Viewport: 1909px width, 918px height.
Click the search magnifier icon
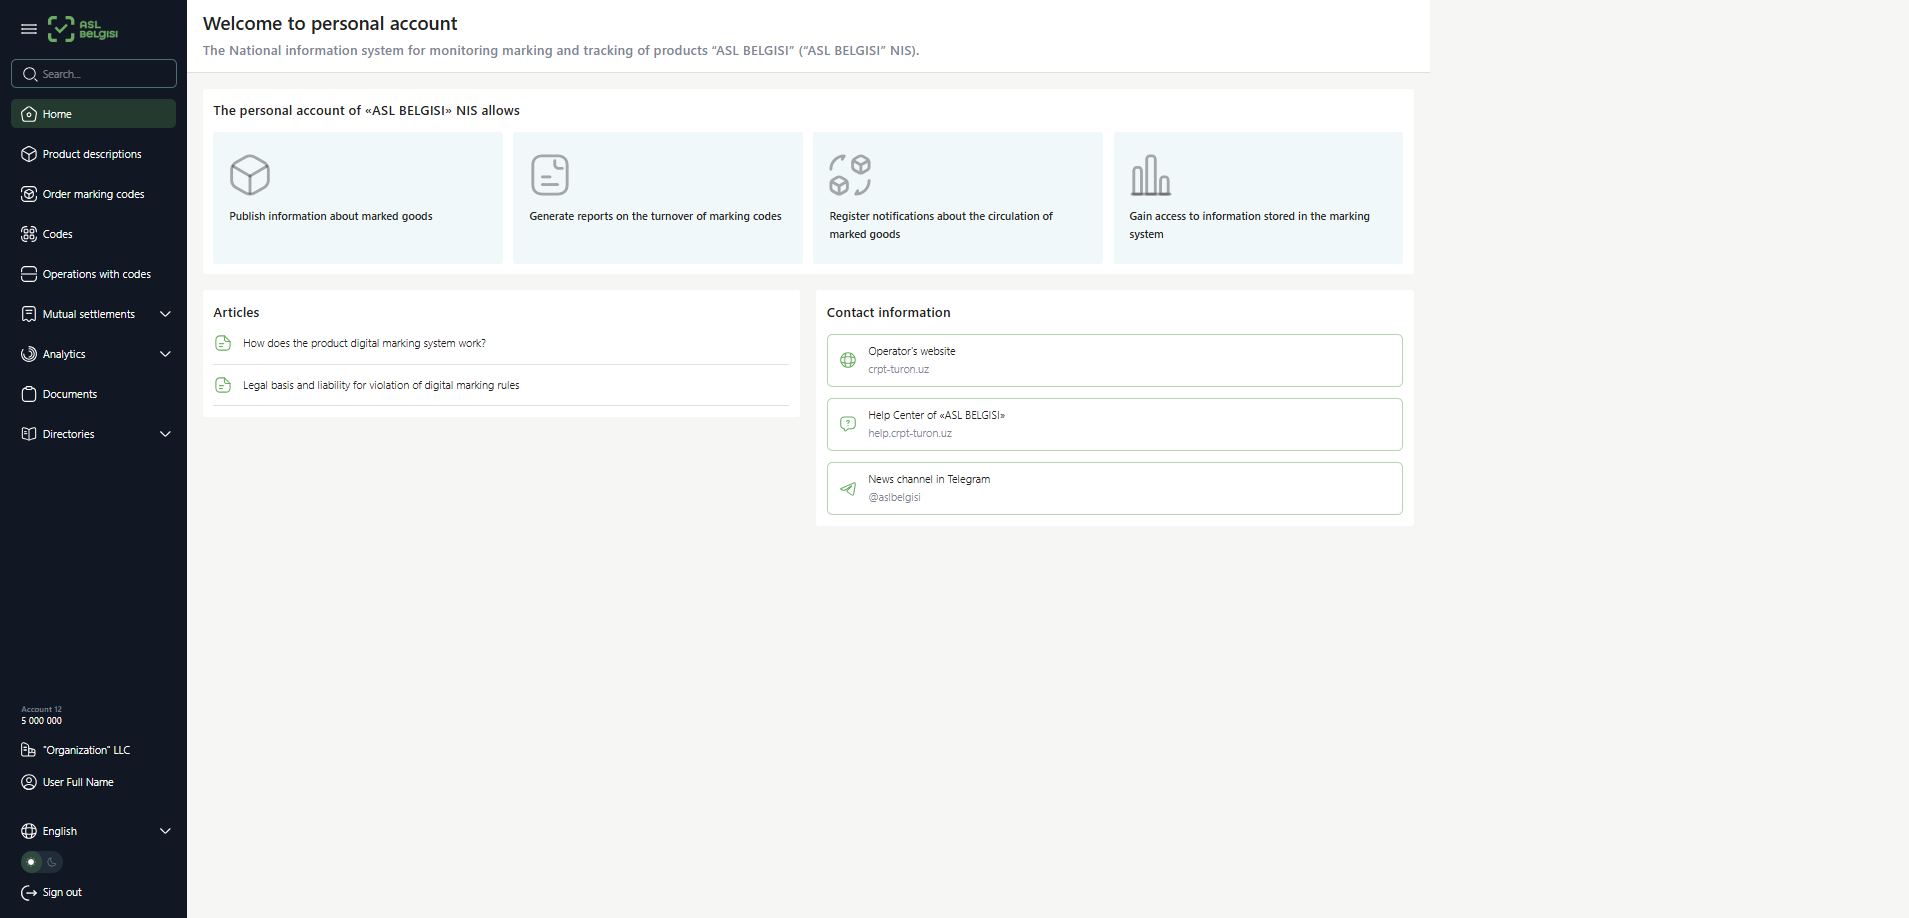point(30,74)
